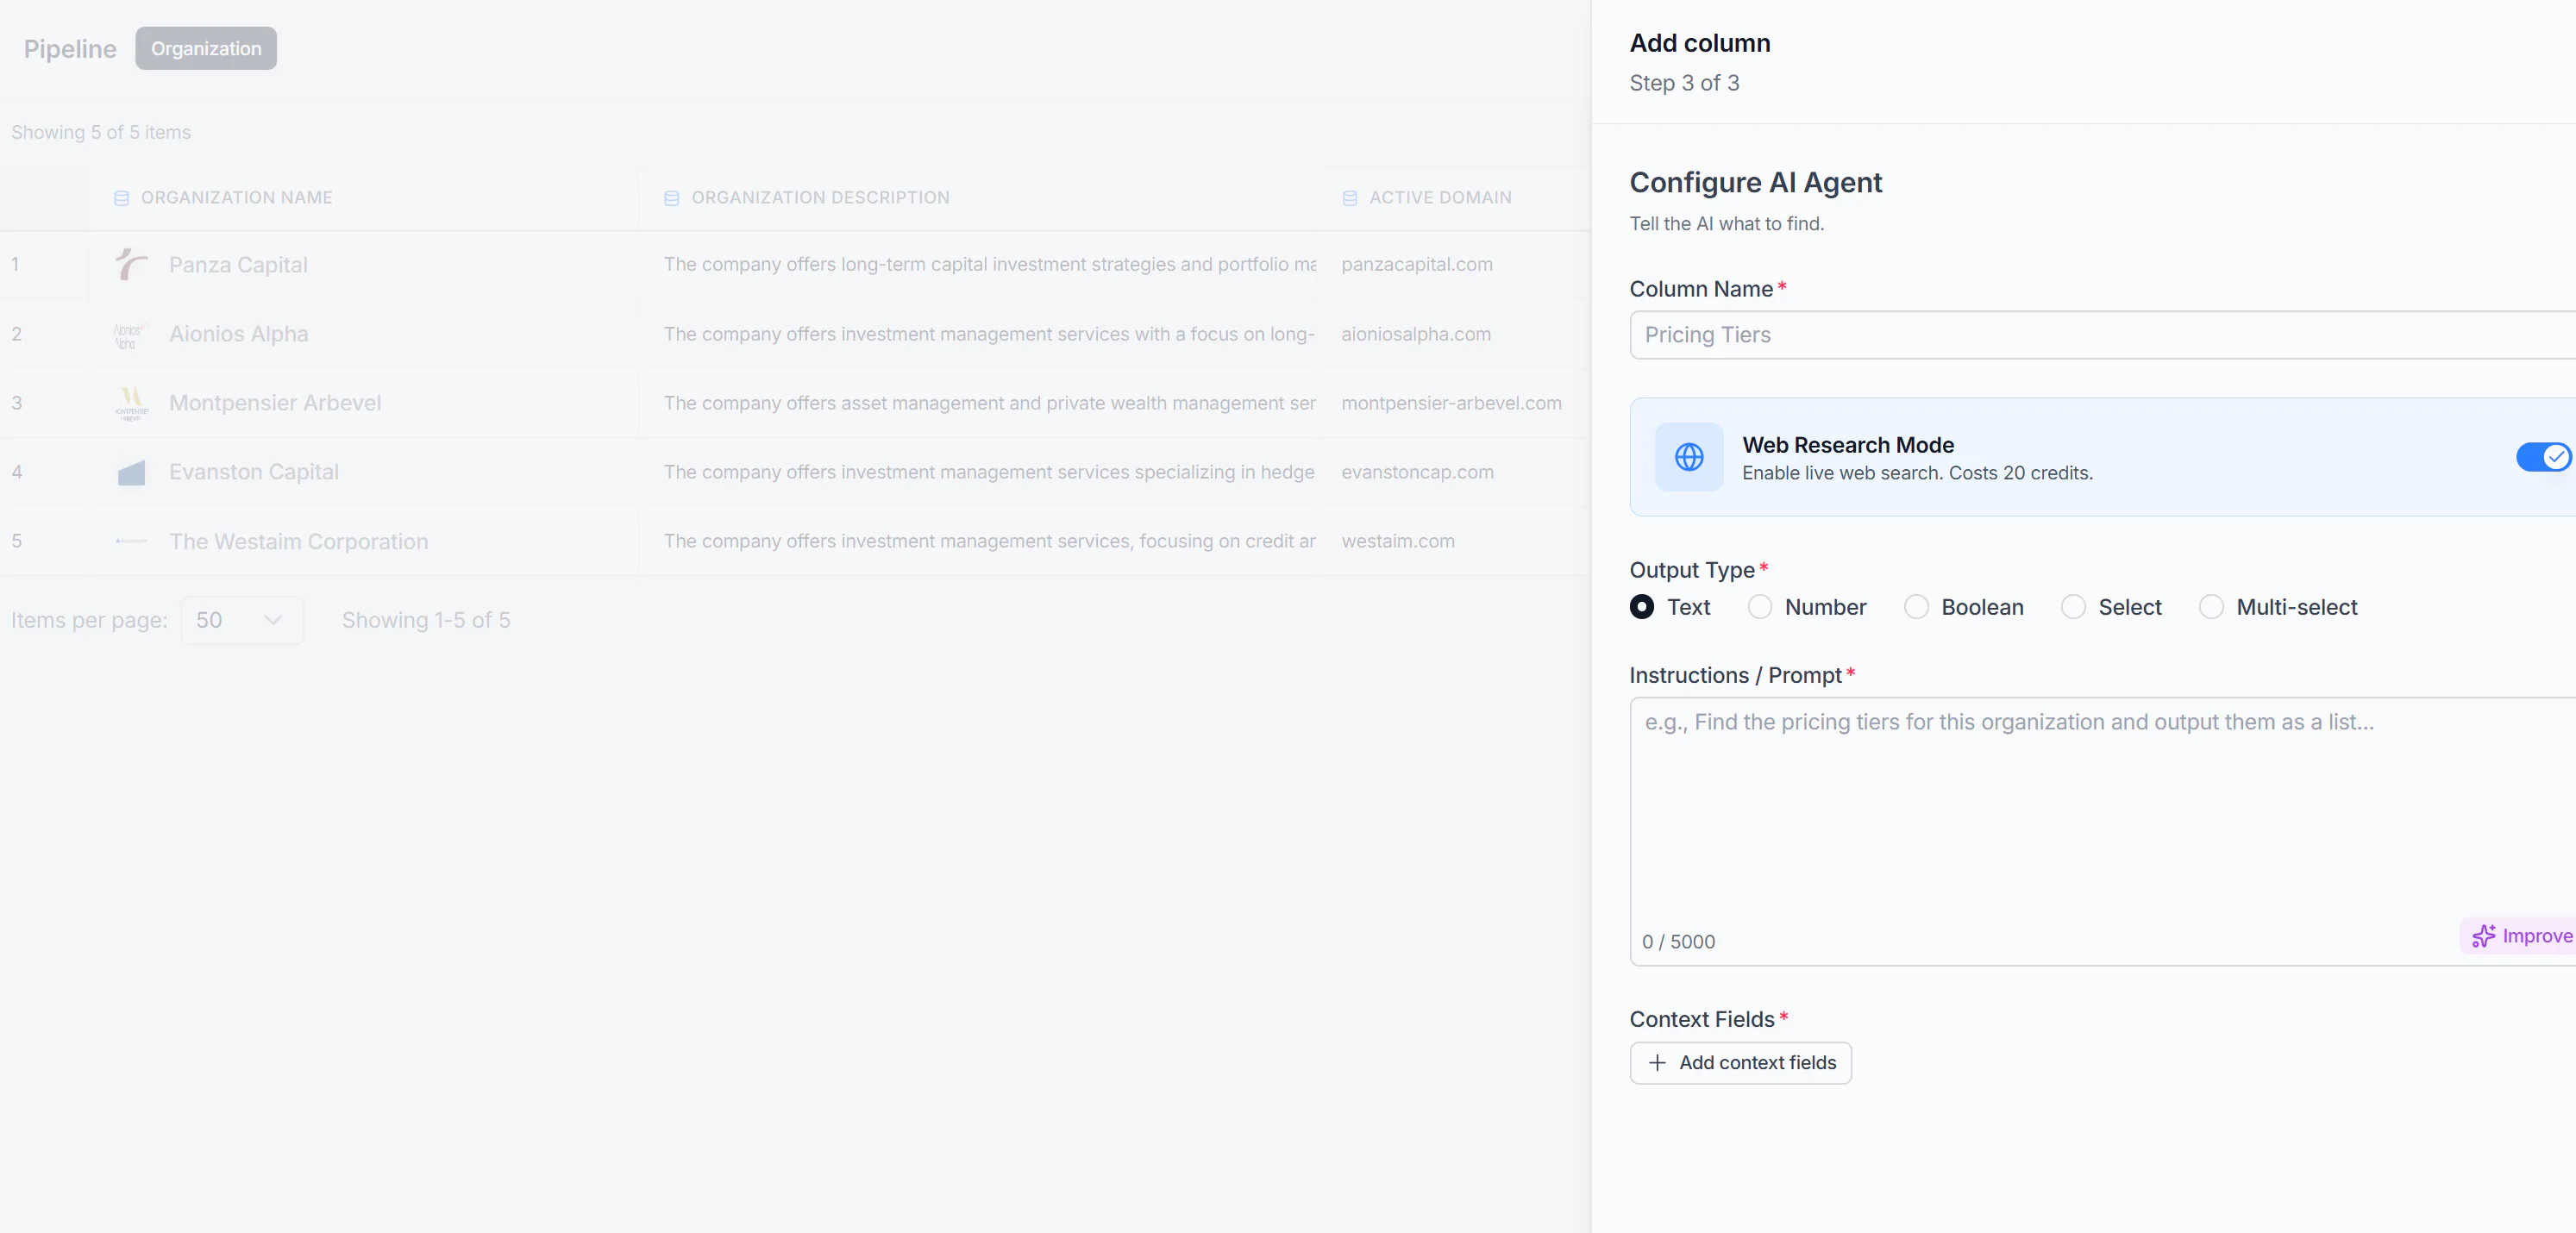Click the Add context fields button
Image resolution: width=2576 pixels, height=1233 pixels.
coord(1740,1063)
